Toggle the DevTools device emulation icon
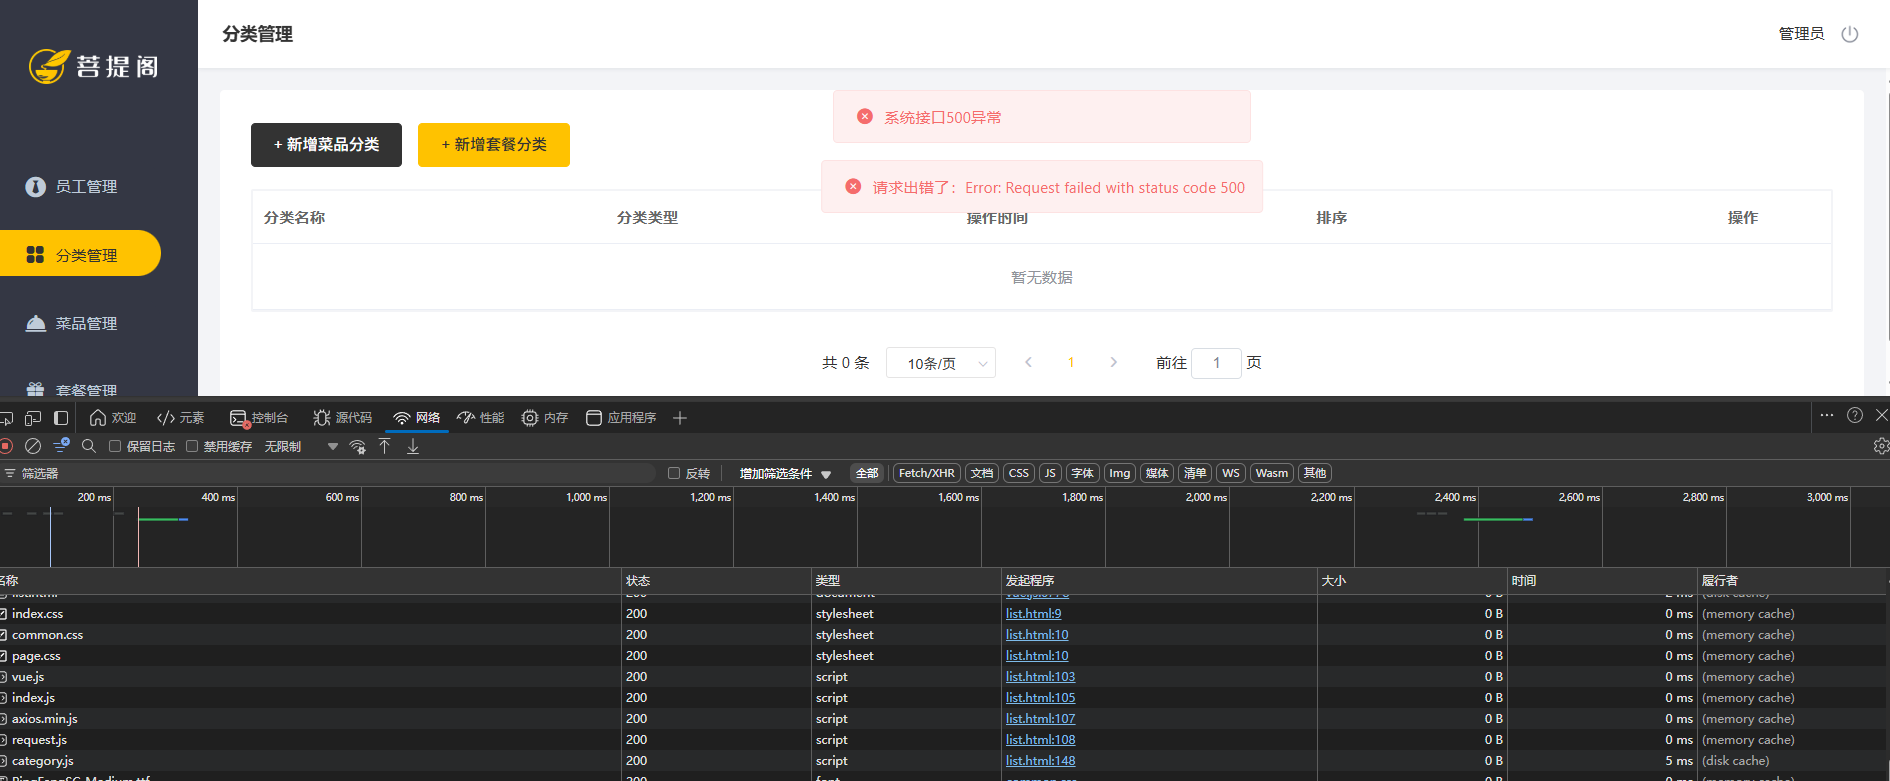This screenshot has width=1890, height=781. click(33, 418)
